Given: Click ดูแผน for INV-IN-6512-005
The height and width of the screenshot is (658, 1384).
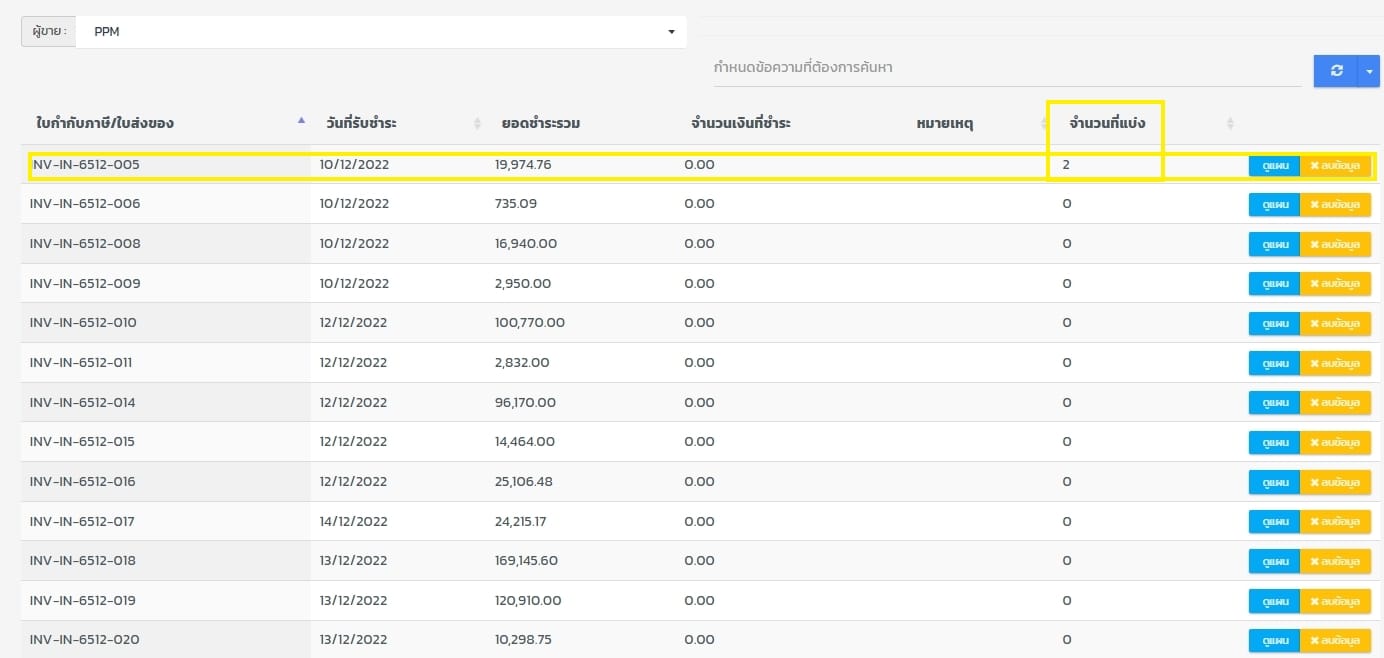Looking at the screenshot, I should [1274, 165].
